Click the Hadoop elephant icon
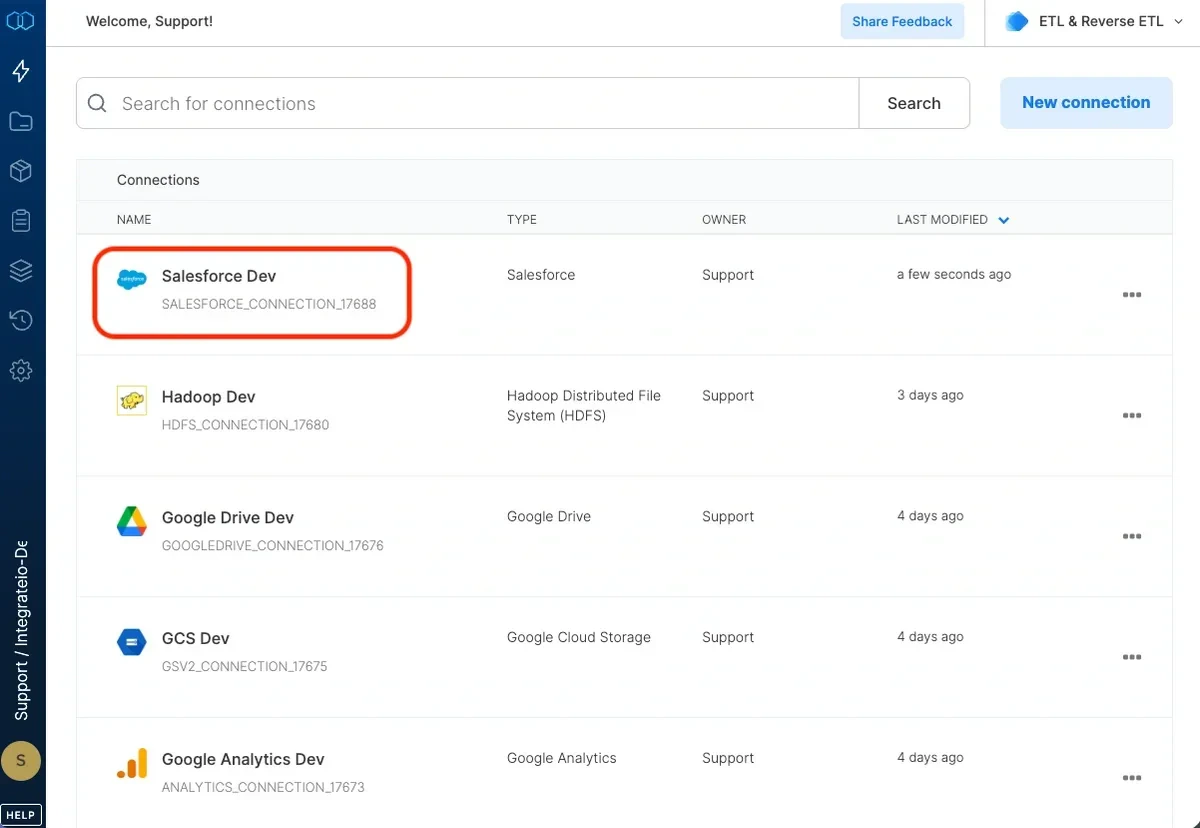Viewport: 1200px width, 828px height. [131, 402]
